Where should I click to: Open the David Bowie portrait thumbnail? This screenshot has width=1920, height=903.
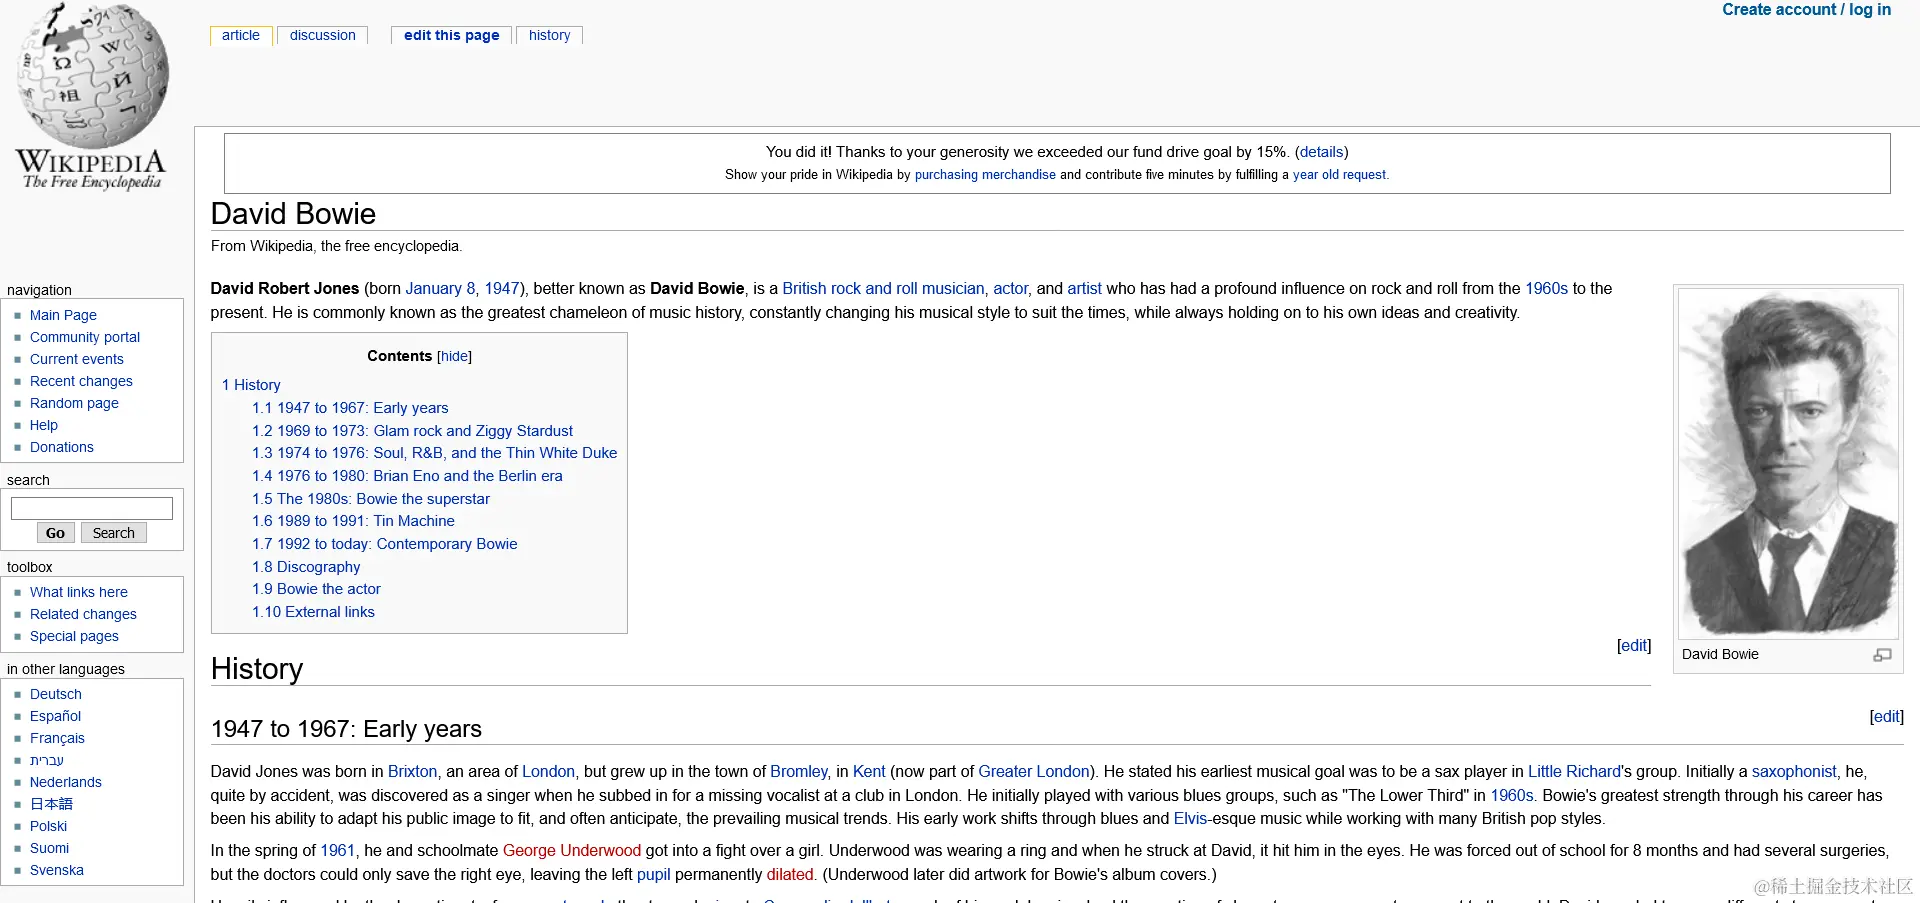(1788, 463)
